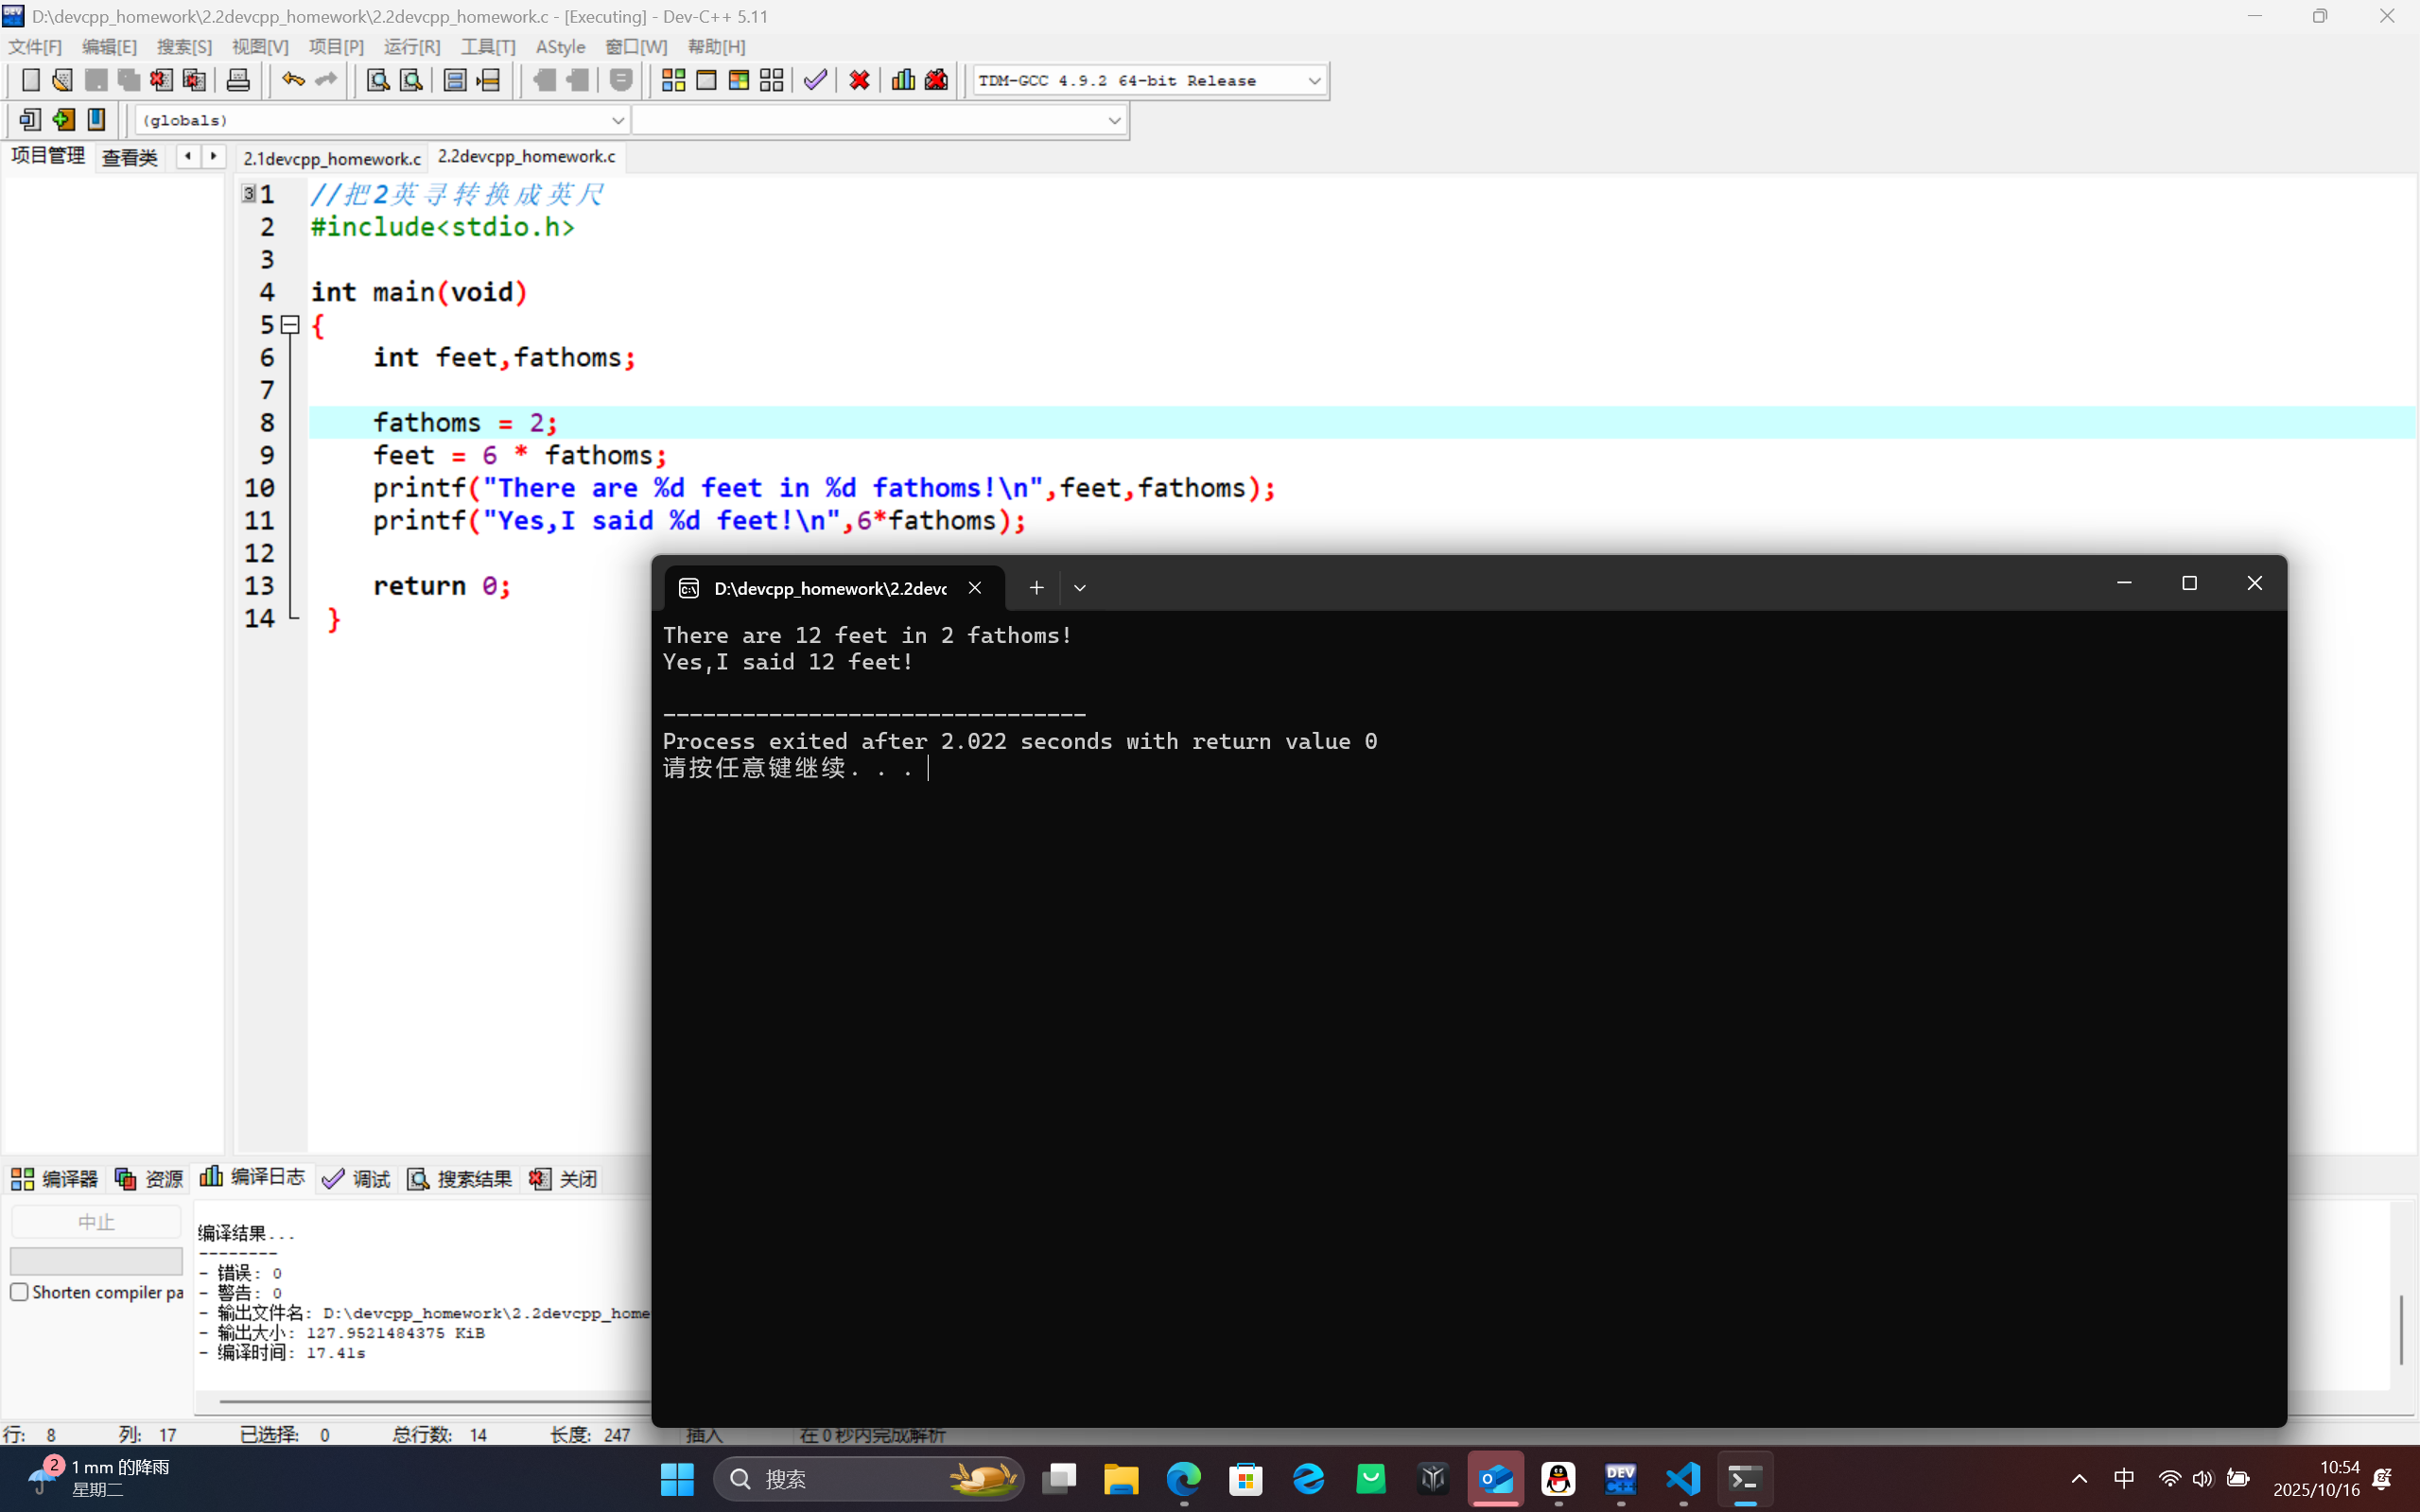Screen dimensions: 2420x1512
Task: Click the bar chart profile analysis icon
Action: point(903,80)
